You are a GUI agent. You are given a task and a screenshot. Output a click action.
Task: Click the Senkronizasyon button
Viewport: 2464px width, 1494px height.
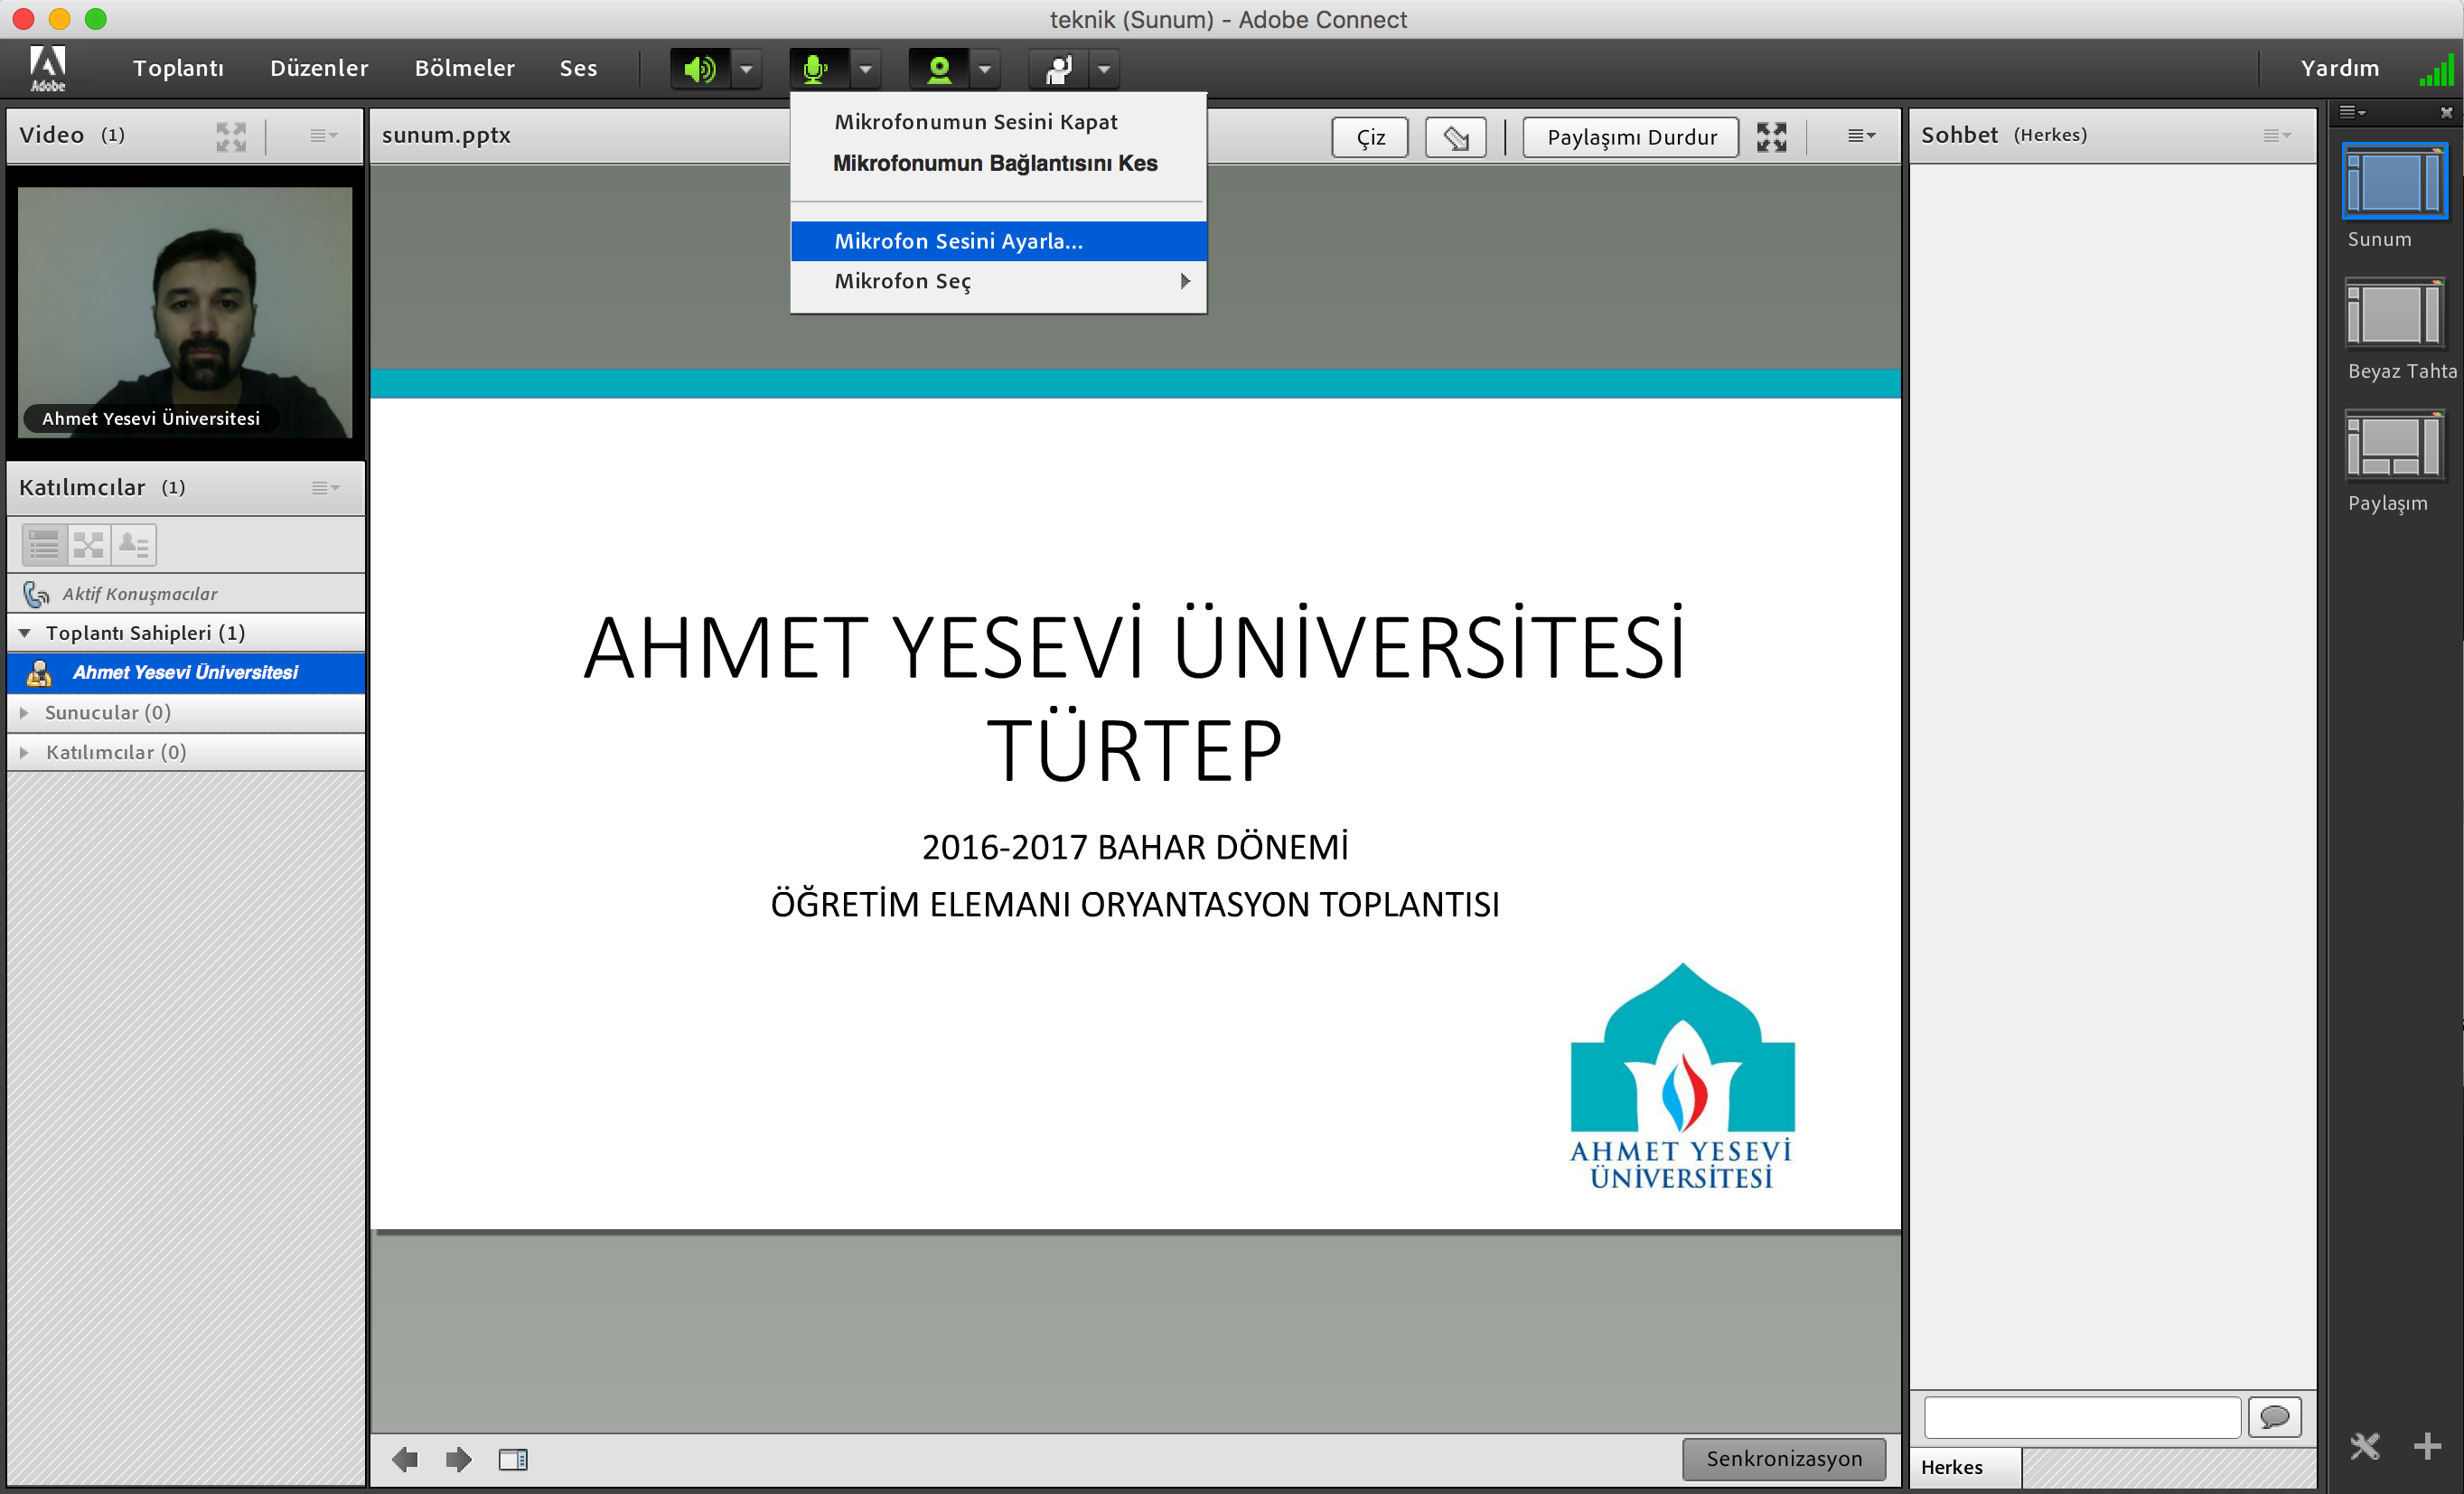[x=1784, y=1459]
